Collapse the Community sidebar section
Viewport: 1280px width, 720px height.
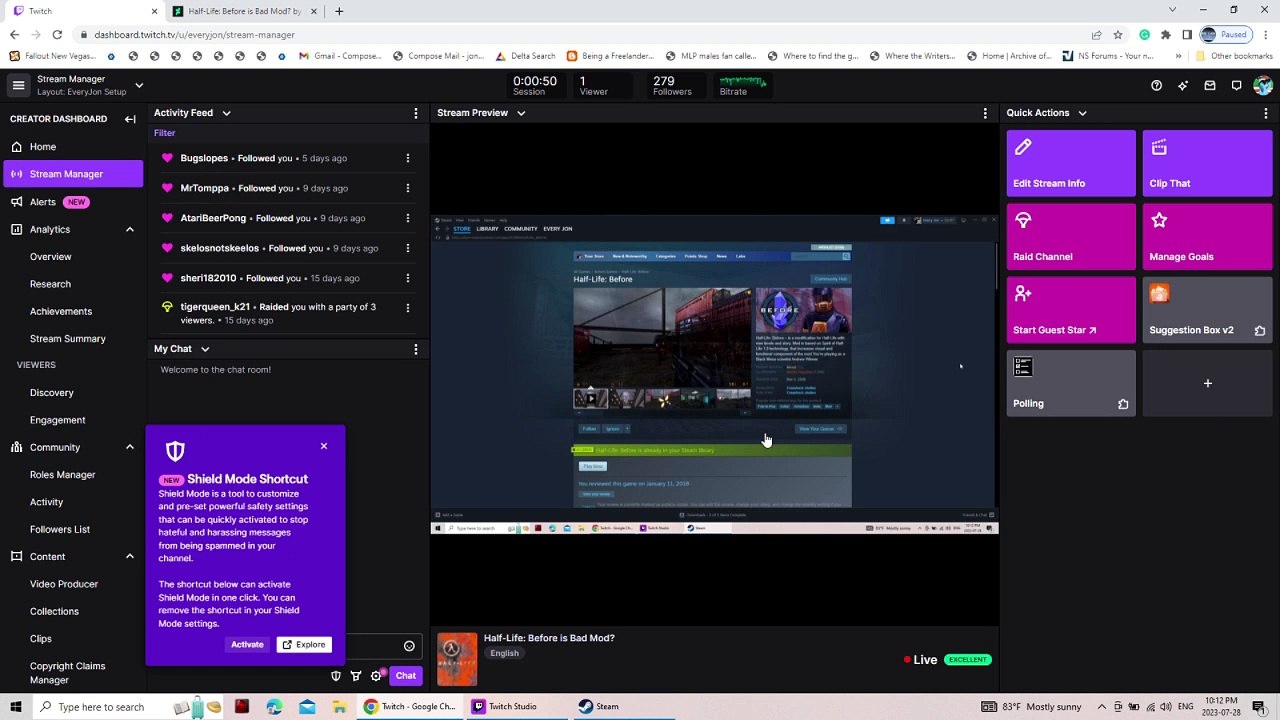coord(130,447)
